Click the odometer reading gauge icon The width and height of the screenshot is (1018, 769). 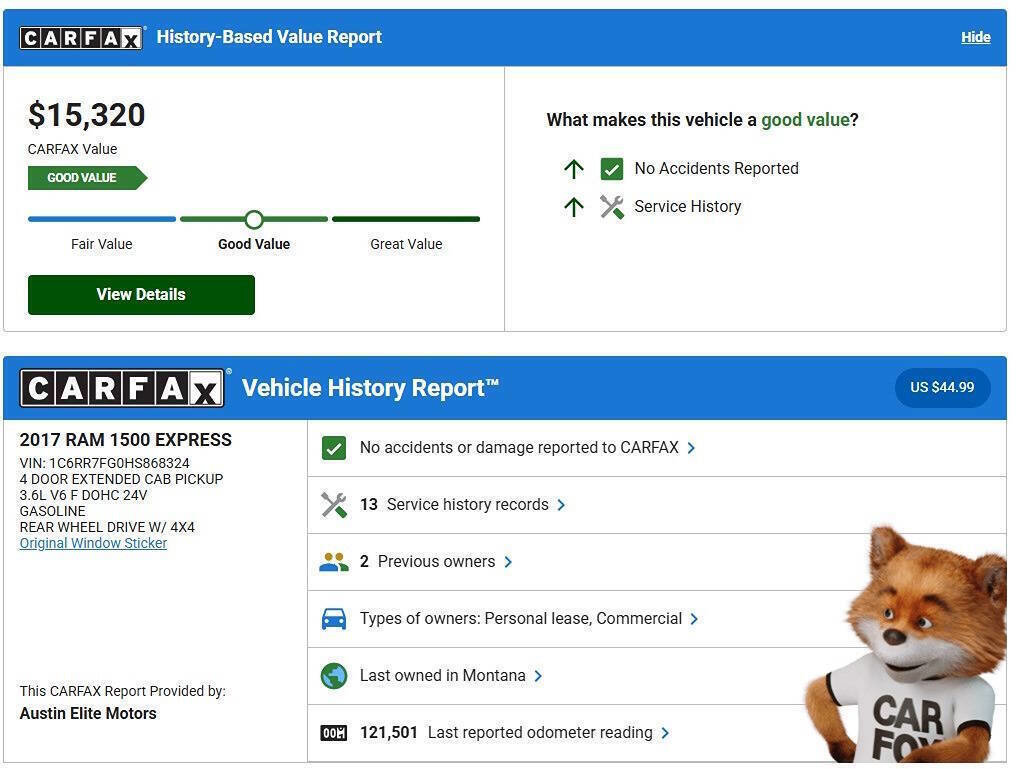[334, 732]
